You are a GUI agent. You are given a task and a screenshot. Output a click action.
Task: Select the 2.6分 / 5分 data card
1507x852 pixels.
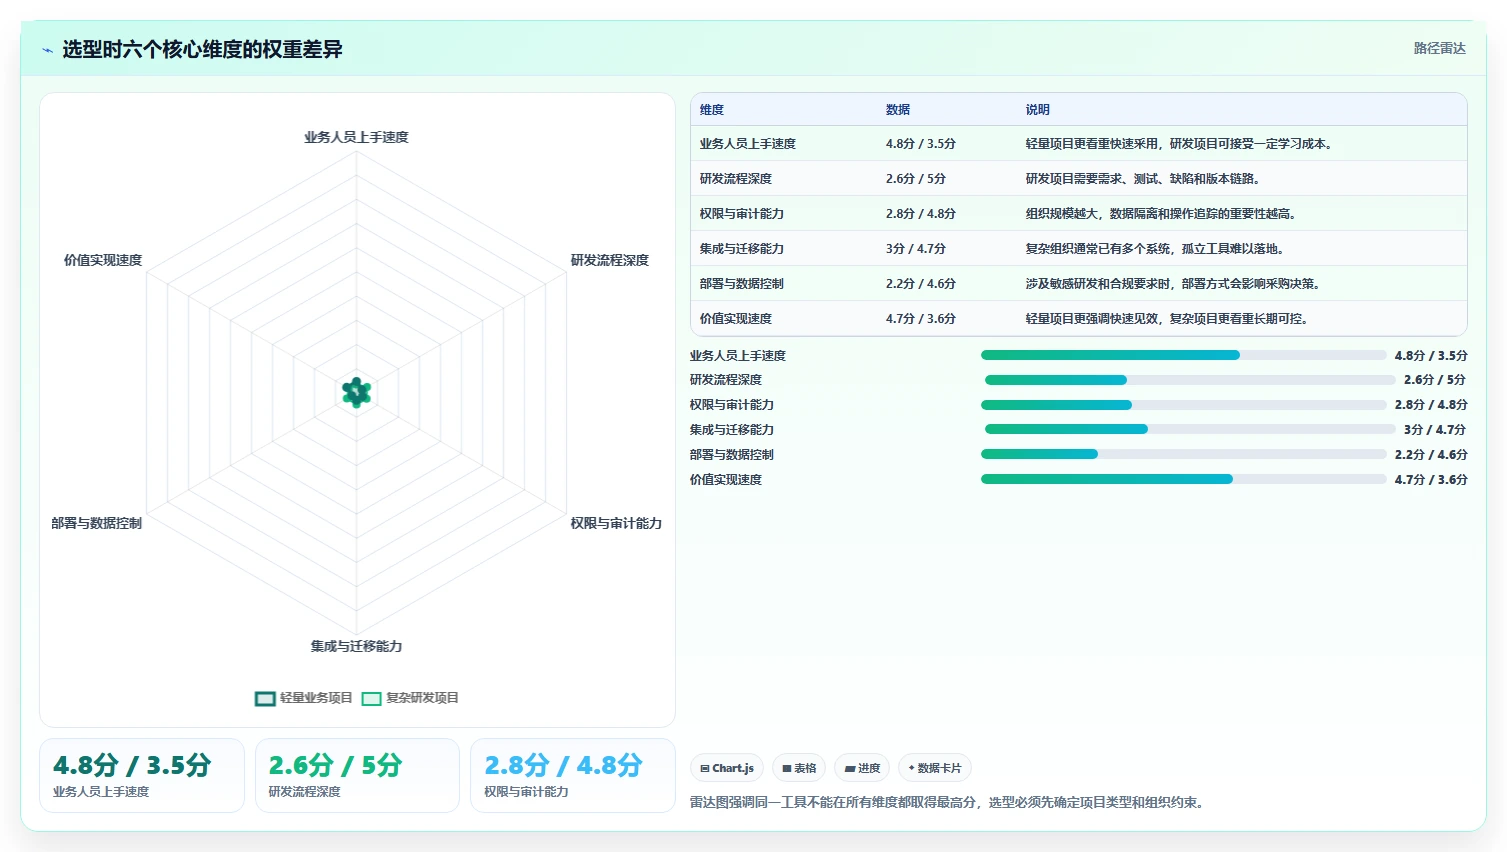coord(357,775)
